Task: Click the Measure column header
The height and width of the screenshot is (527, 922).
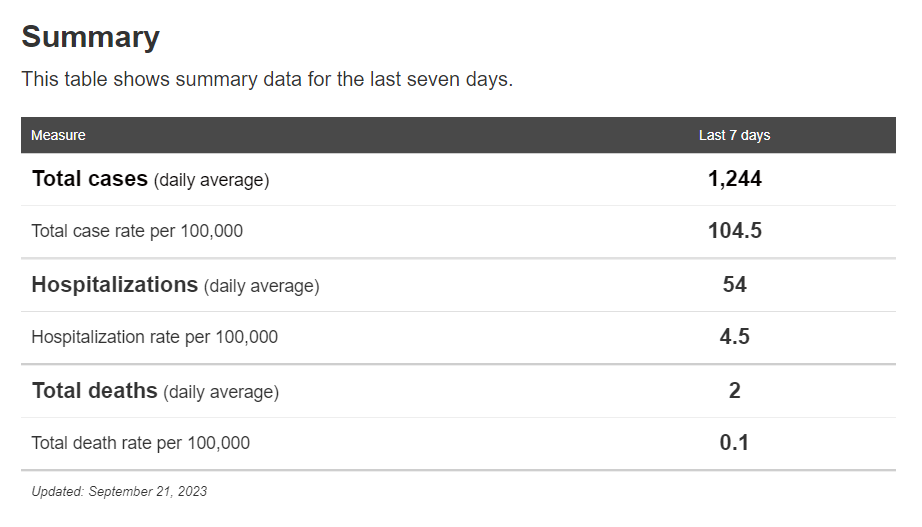Action: coord(58,135)
